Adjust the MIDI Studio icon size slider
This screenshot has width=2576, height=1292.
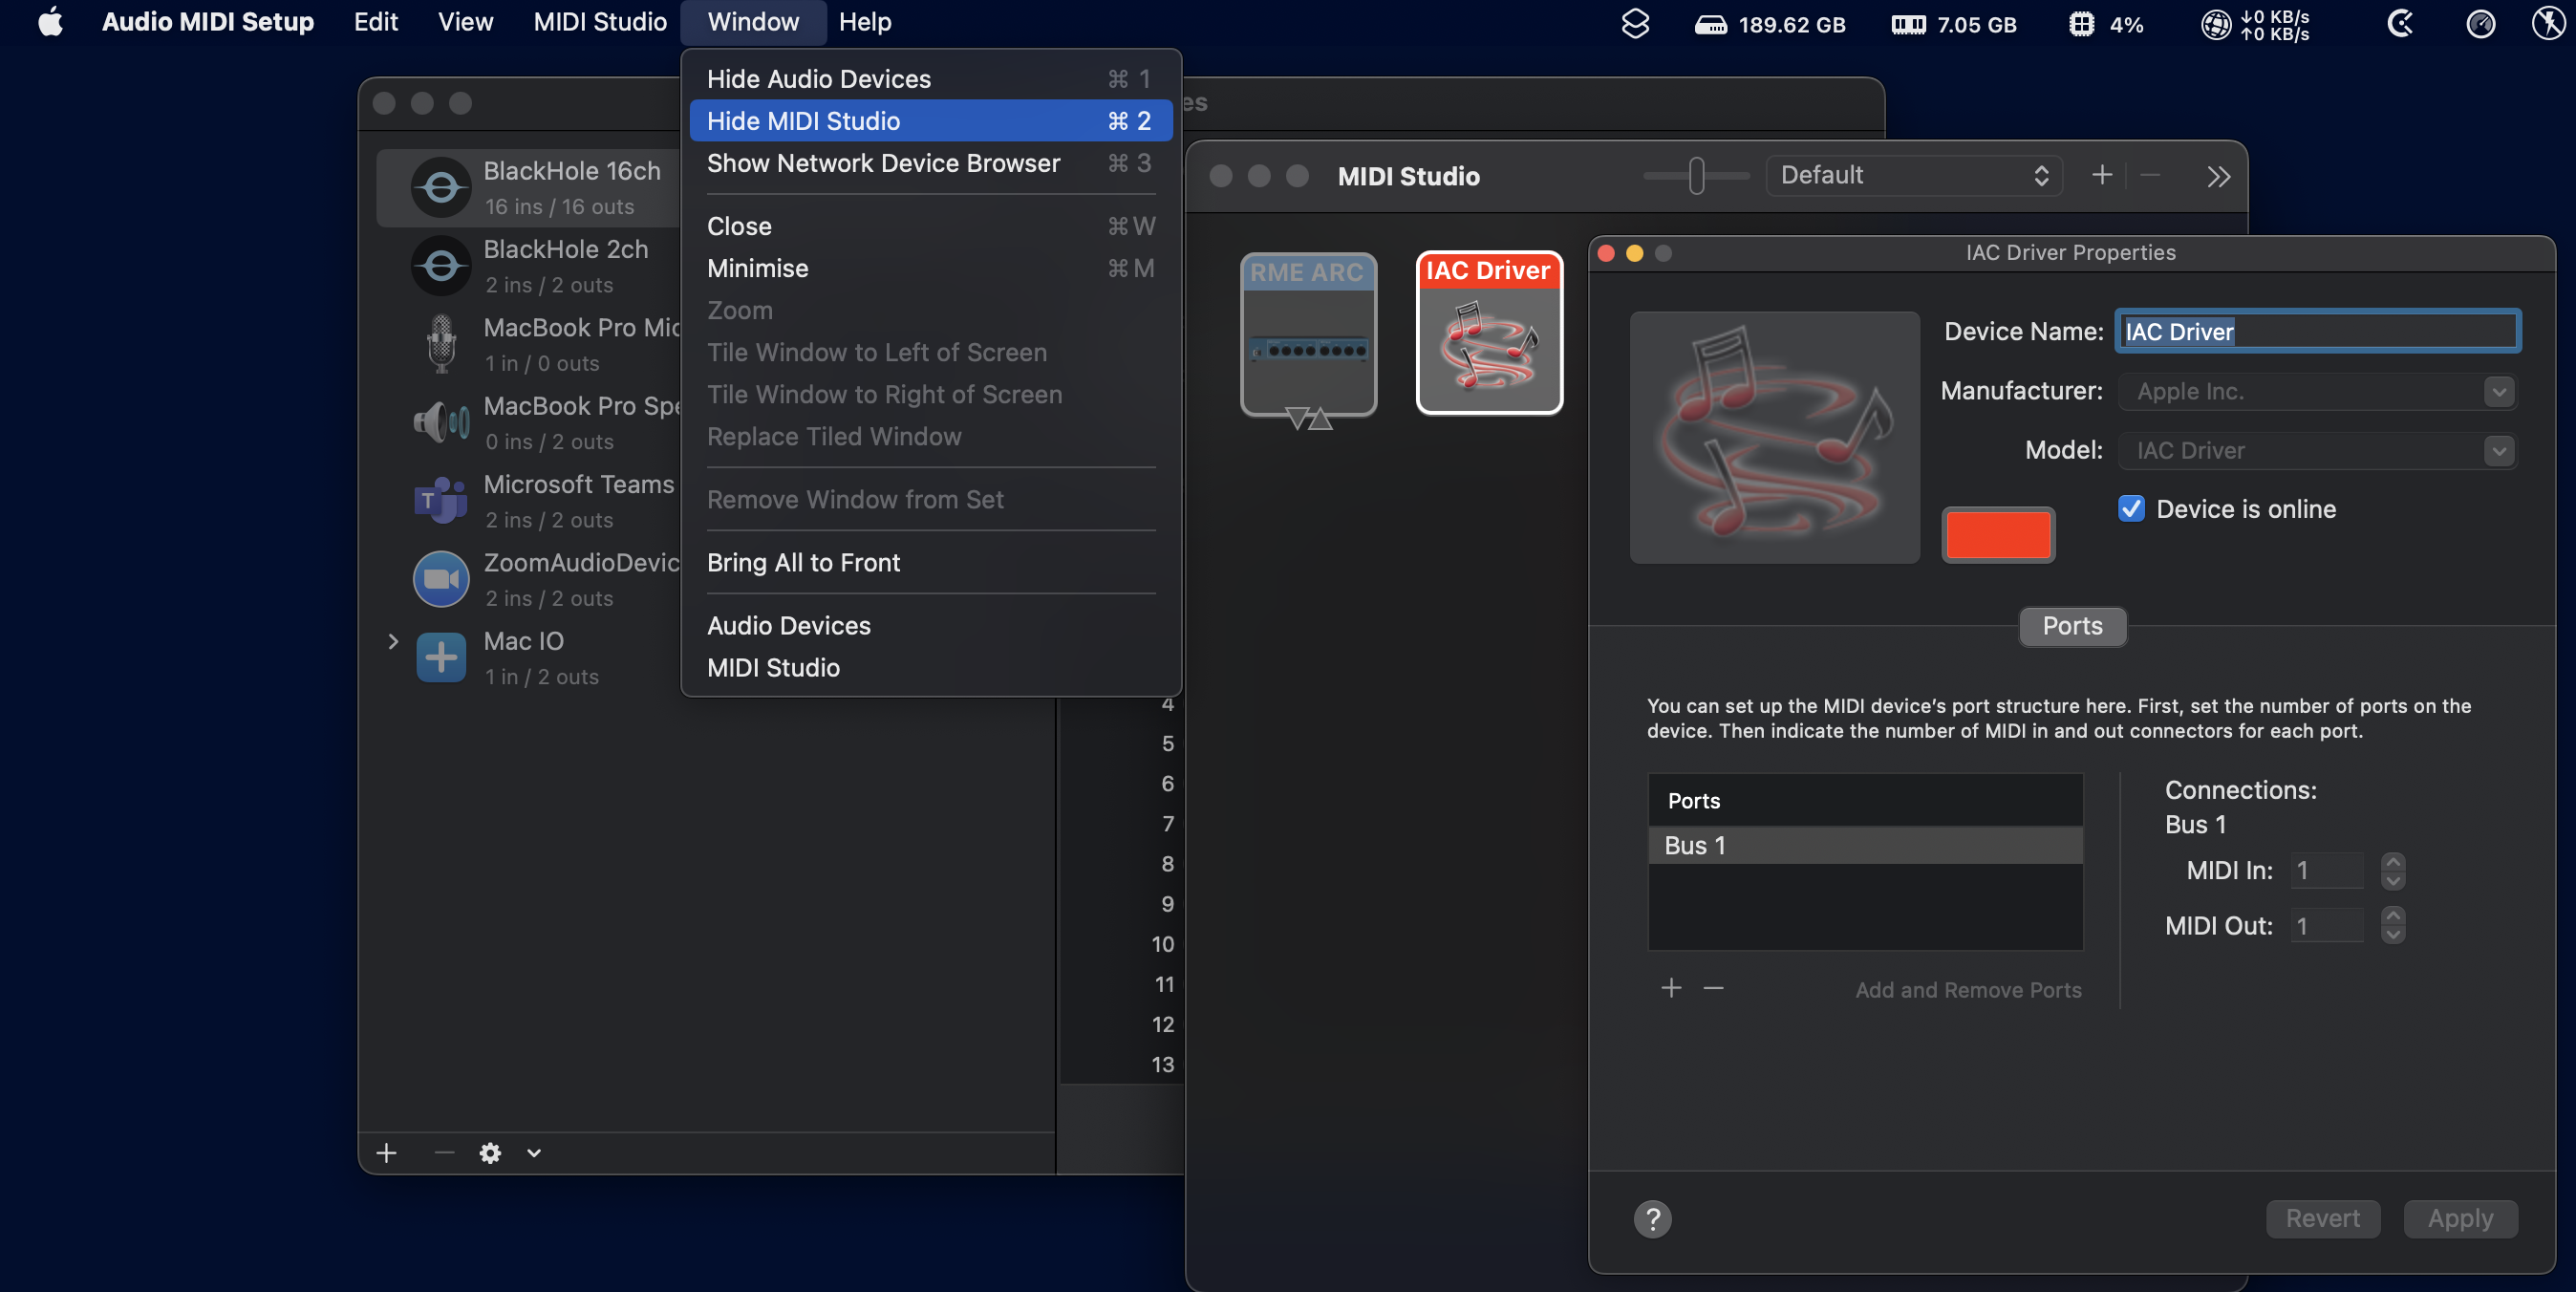[1696, 175]
